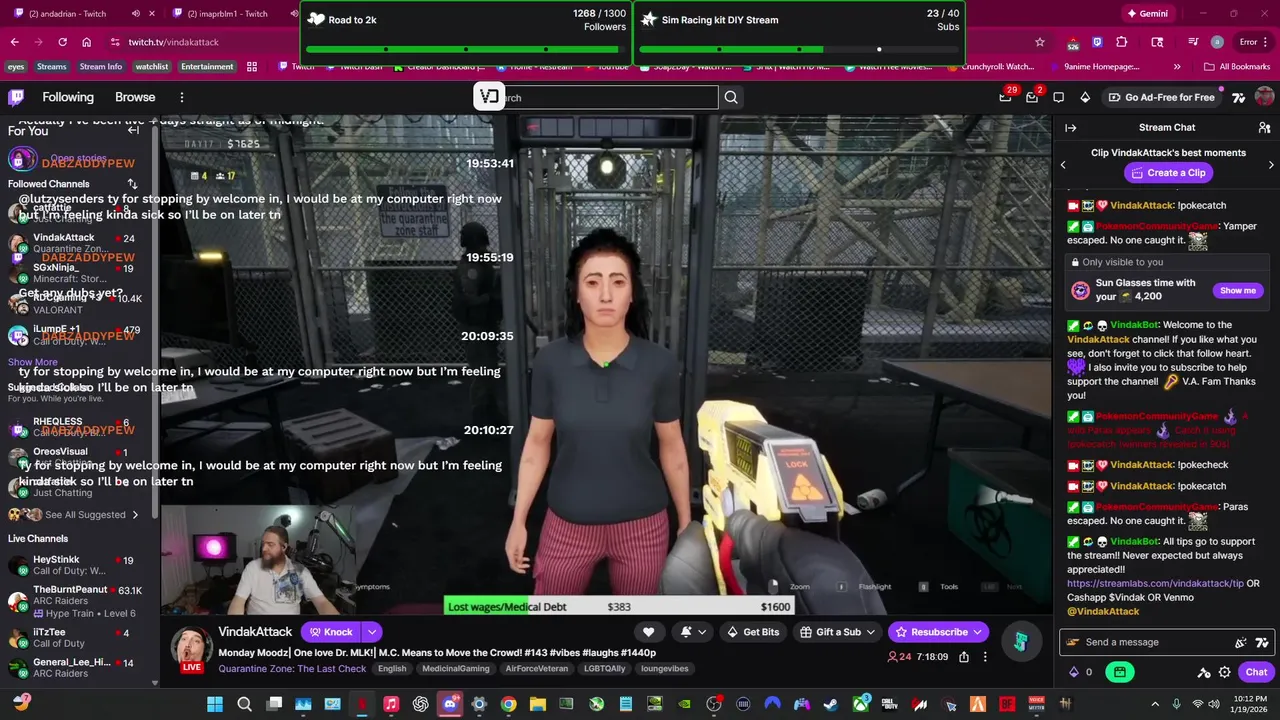Open the notification bell dropdown arrow
Screen dimensions: 1280x720
702,632
